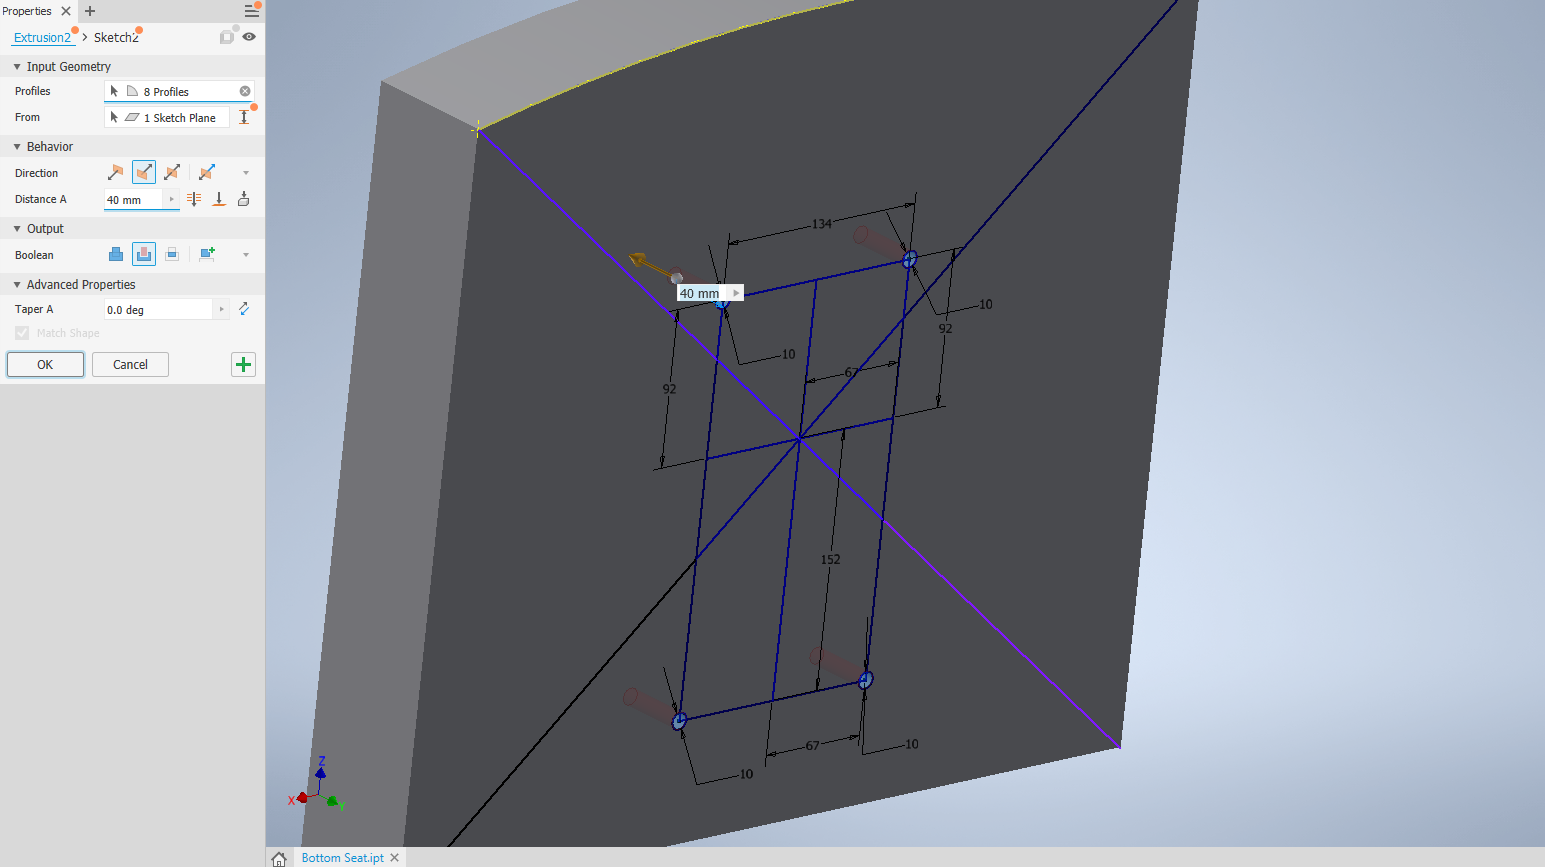Open the Boolean options dropdown arrow
The height and width of the screenshot is (867, 1545).
coord(245,254)
